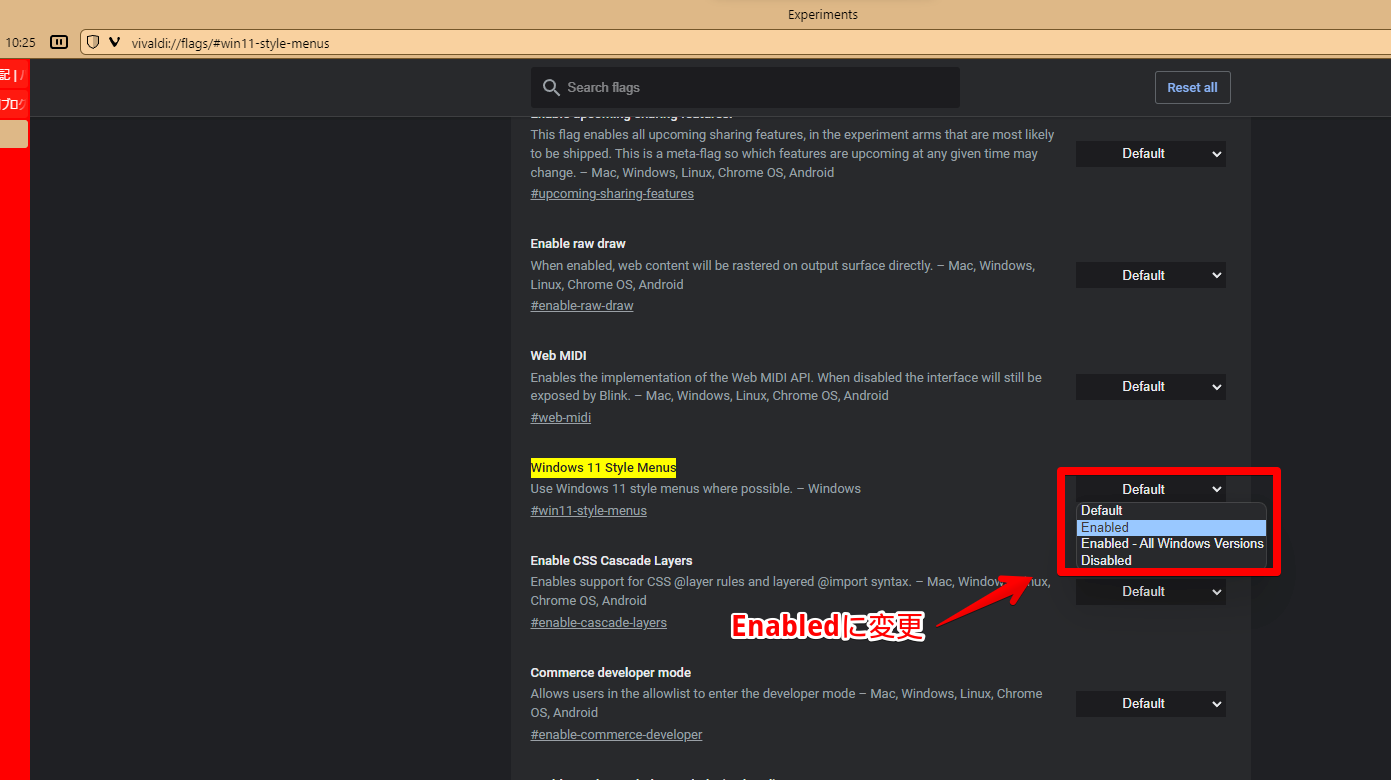Open the #upcoming-sharing-features link
The width and height of the screenshot is (1391, 780).
point(612,194)
